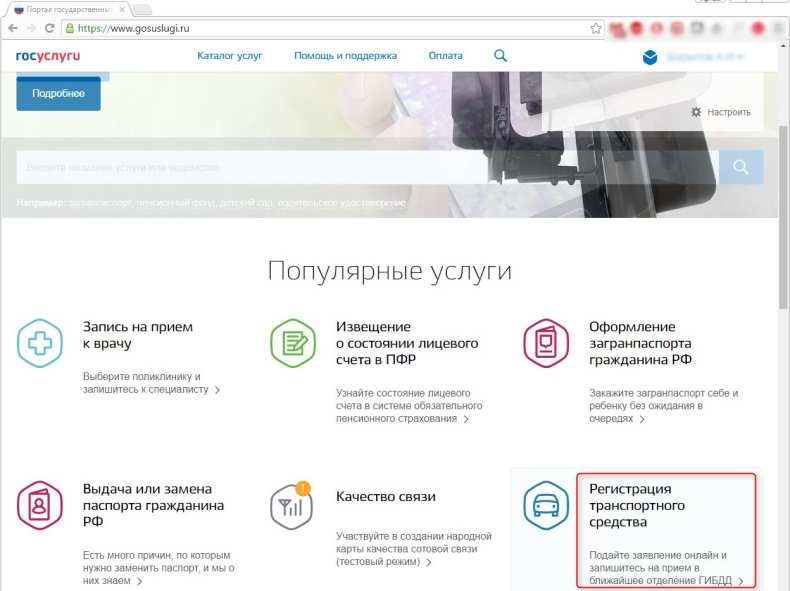Click the госуслуги logo

48,56
